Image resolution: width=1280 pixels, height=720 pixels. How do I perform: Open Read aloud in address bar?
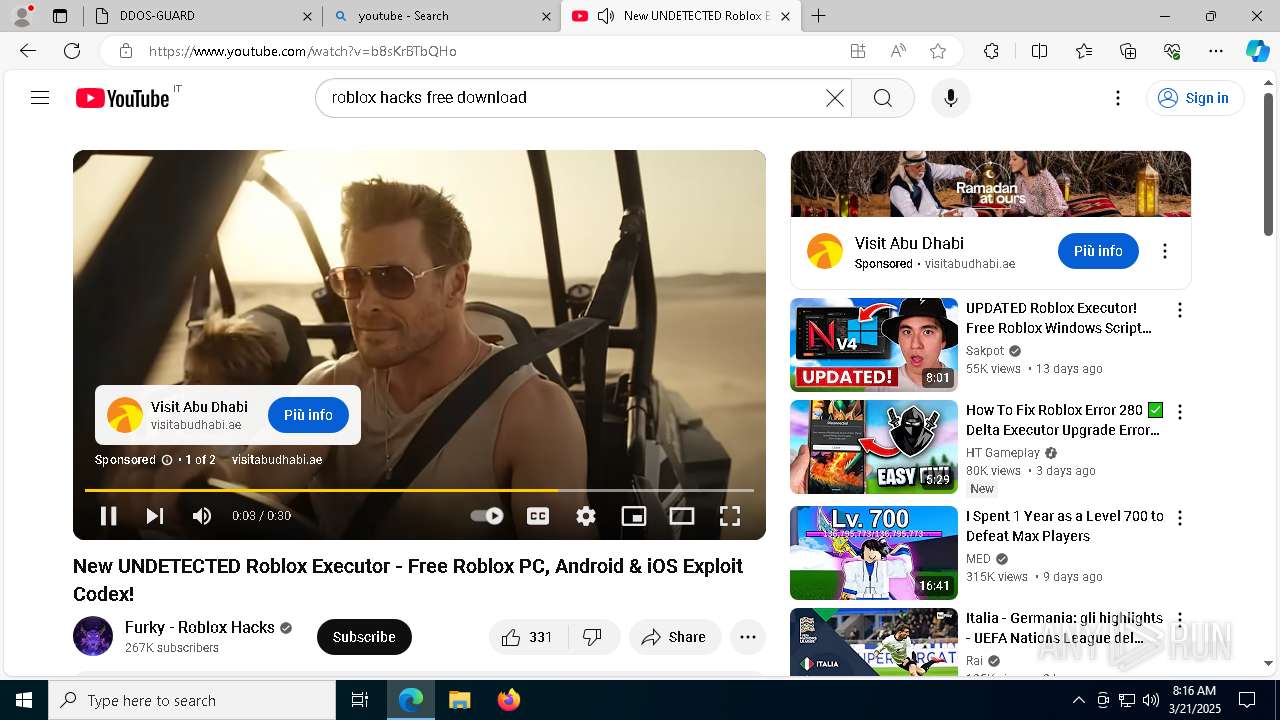(x=898, y=51)
